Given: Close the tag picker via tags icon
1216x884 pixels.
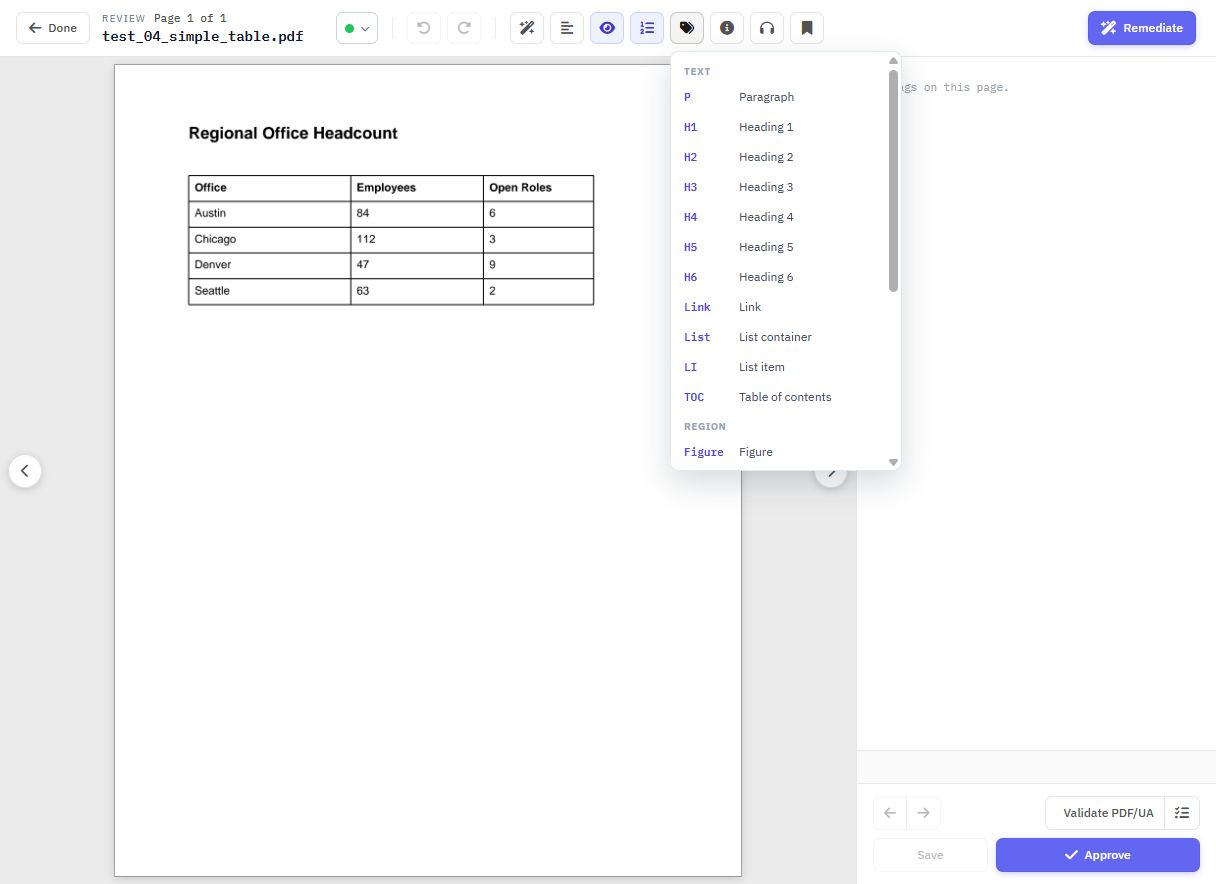Looking at the screenshot, I should (687, 28).
